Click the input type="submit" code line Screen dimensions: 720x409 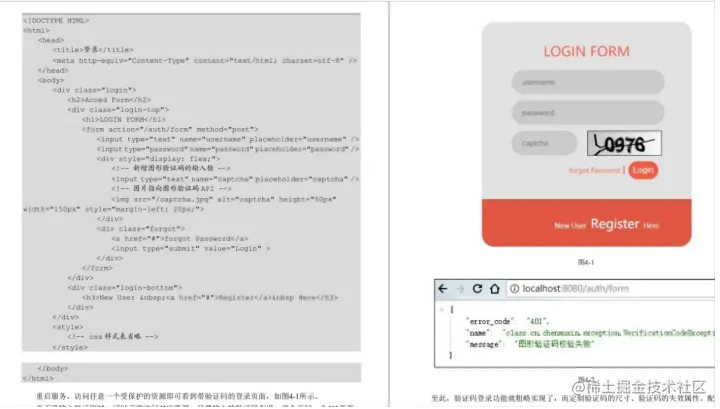tap(191, 248)
